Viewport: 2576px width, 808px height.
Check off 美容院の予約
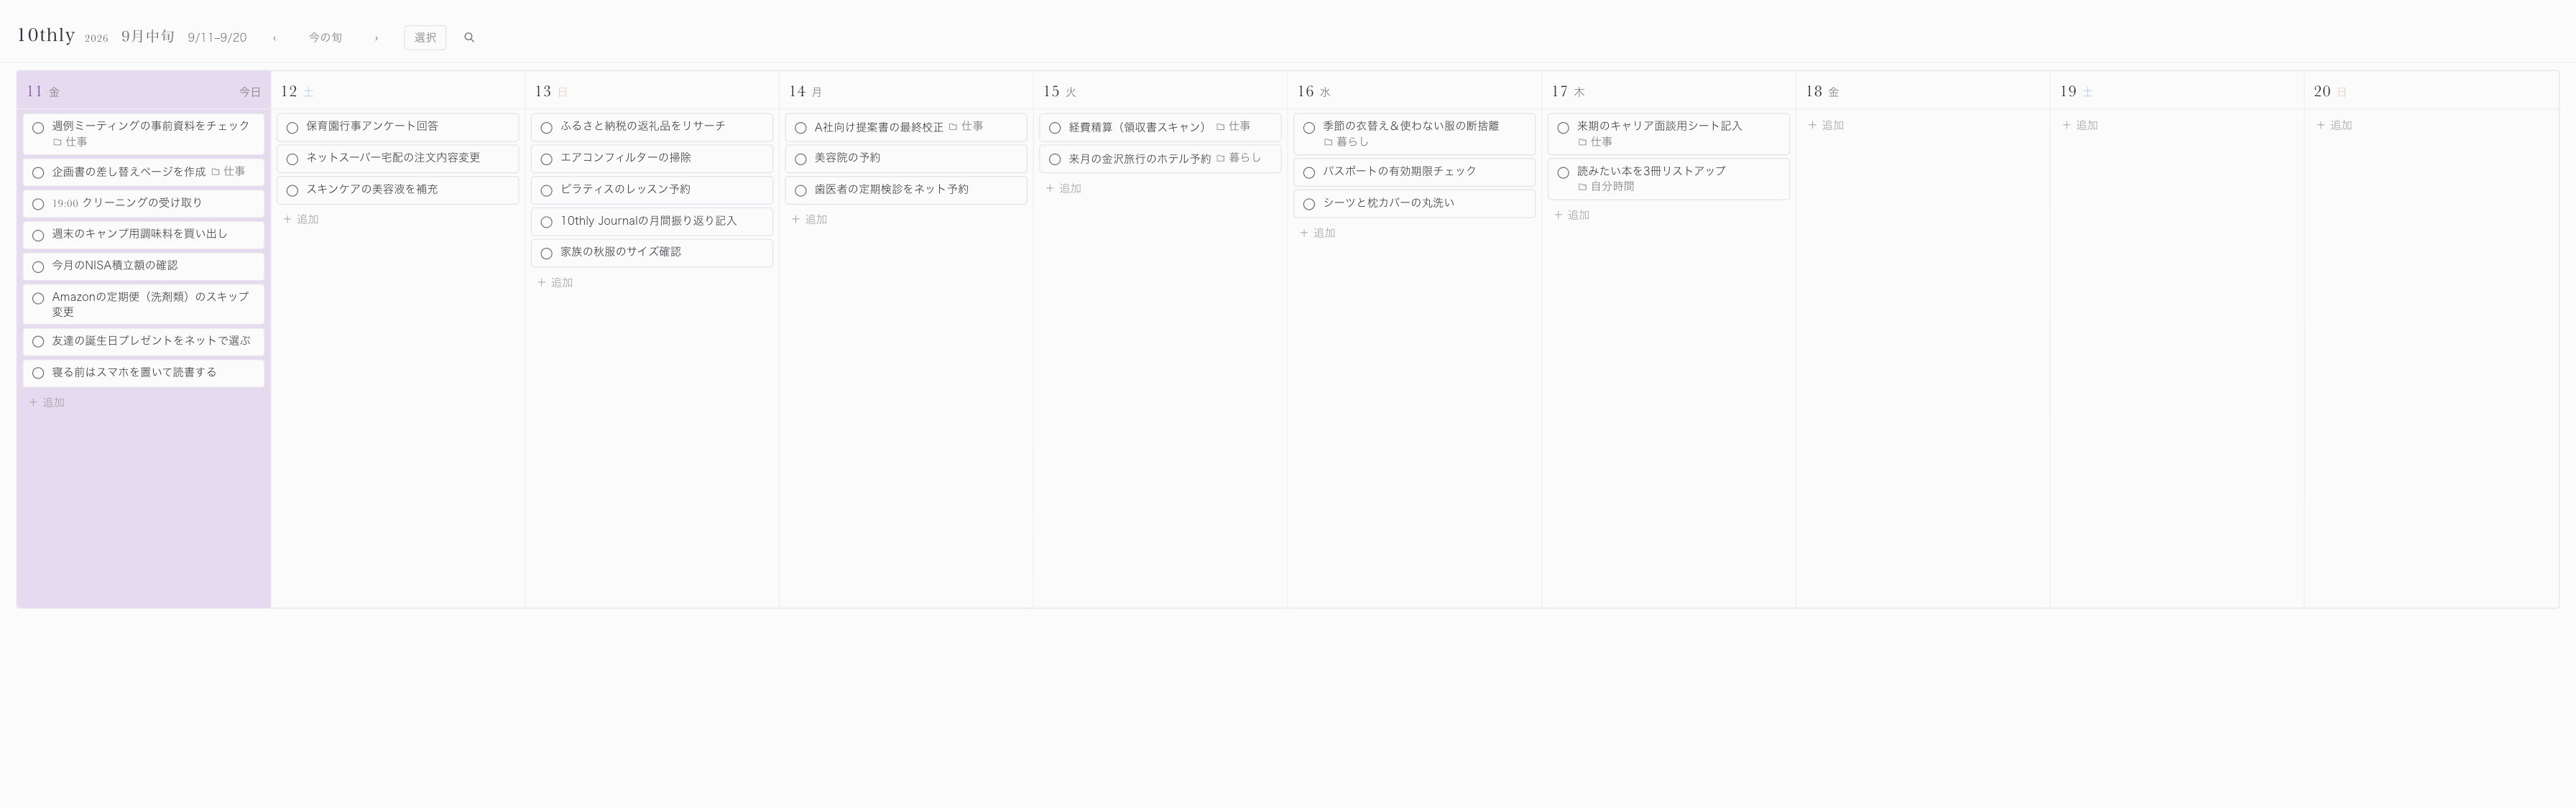pos(800,159)
